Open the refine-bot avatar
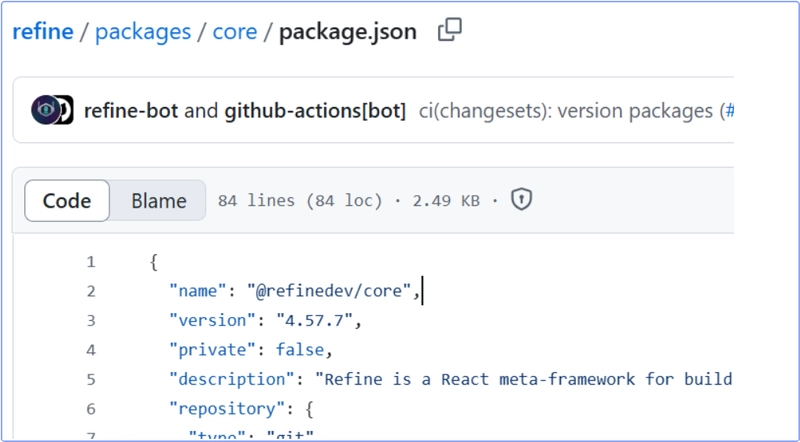This screenshot has height=442, width=800. (45, 110)
